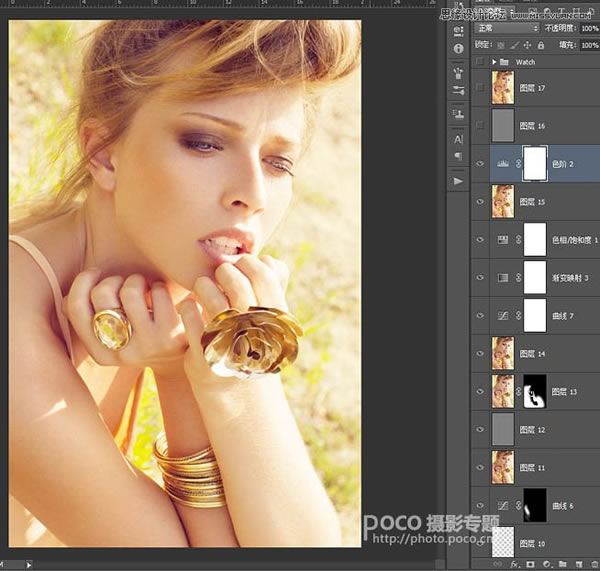
Task: Click the mask link chain on 色阶 2
Action: pos(518,164)
